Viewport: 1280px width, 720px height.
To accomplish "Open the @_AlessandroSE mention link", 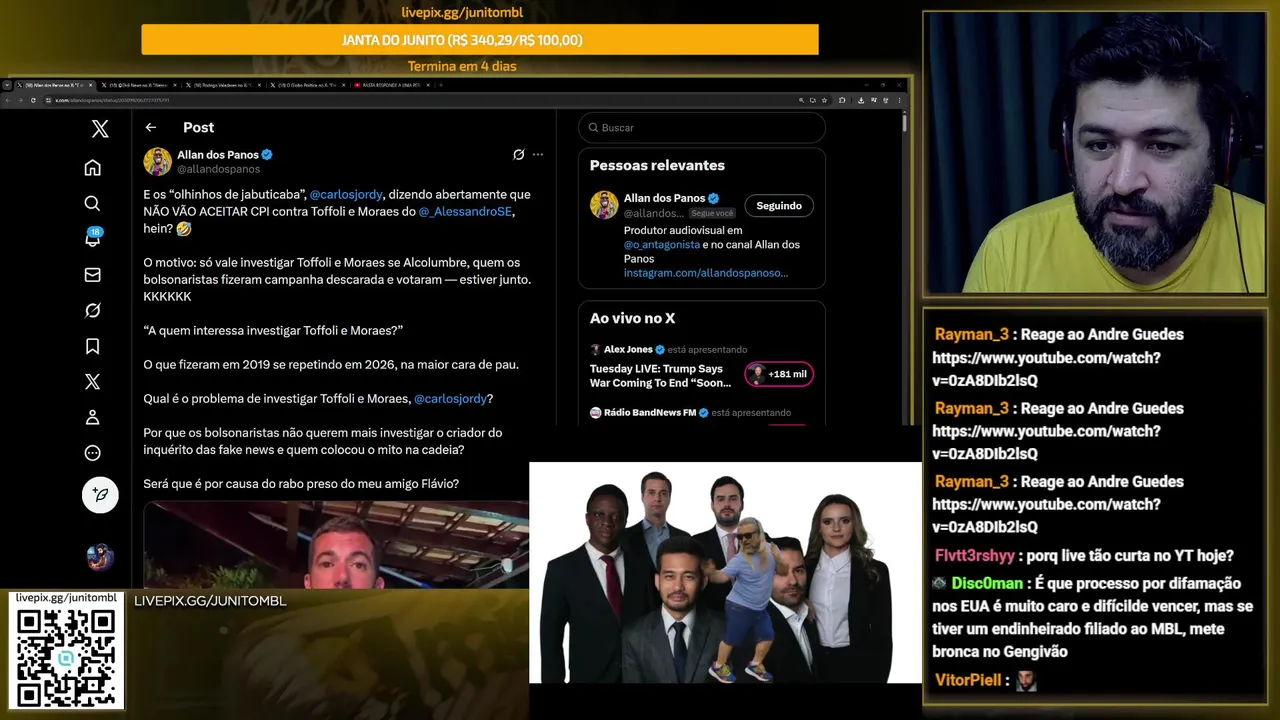I will [x=466, y=211].
